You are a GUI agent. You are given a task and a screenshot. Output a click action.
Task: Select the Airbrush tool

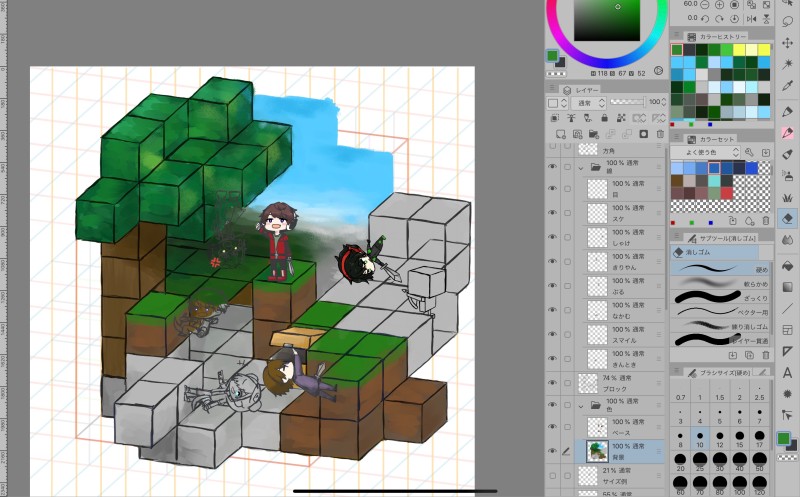pyautogui.click(x=787, y=176)
